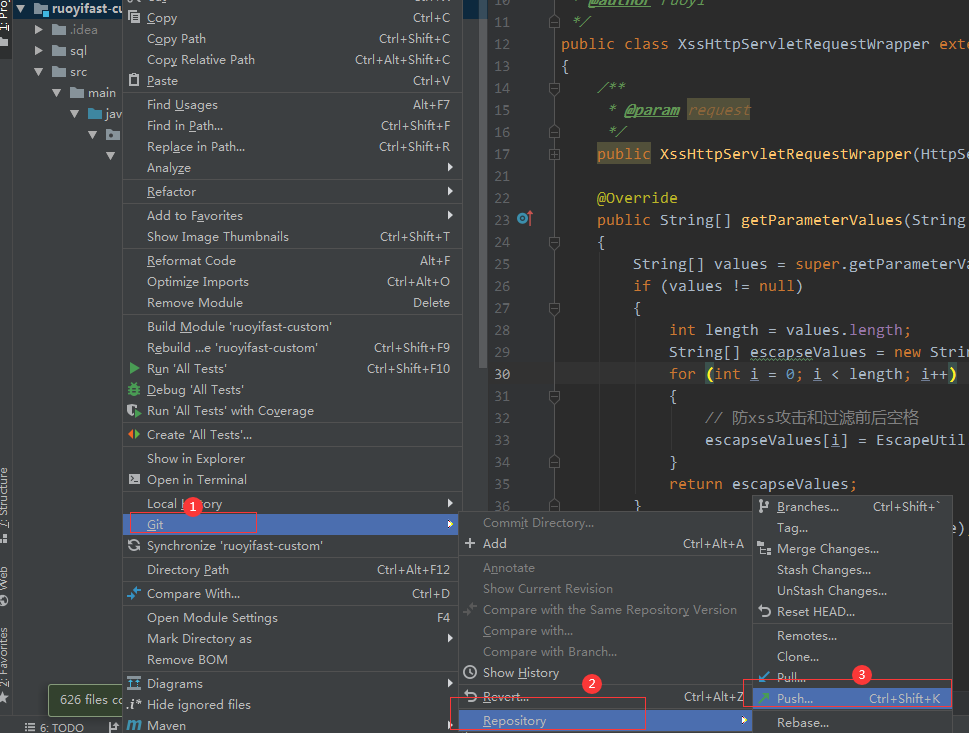The image size is (969, 733).
Task: Click the override gutter icon on line 23
Action: (525, 219)
